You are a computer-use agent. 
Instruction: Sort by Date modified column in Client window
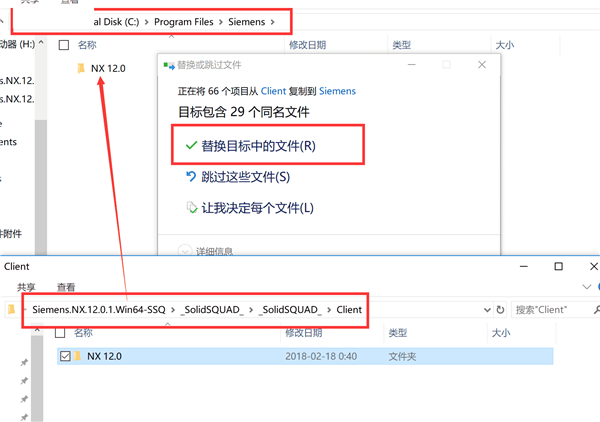[x=303, y=333]
